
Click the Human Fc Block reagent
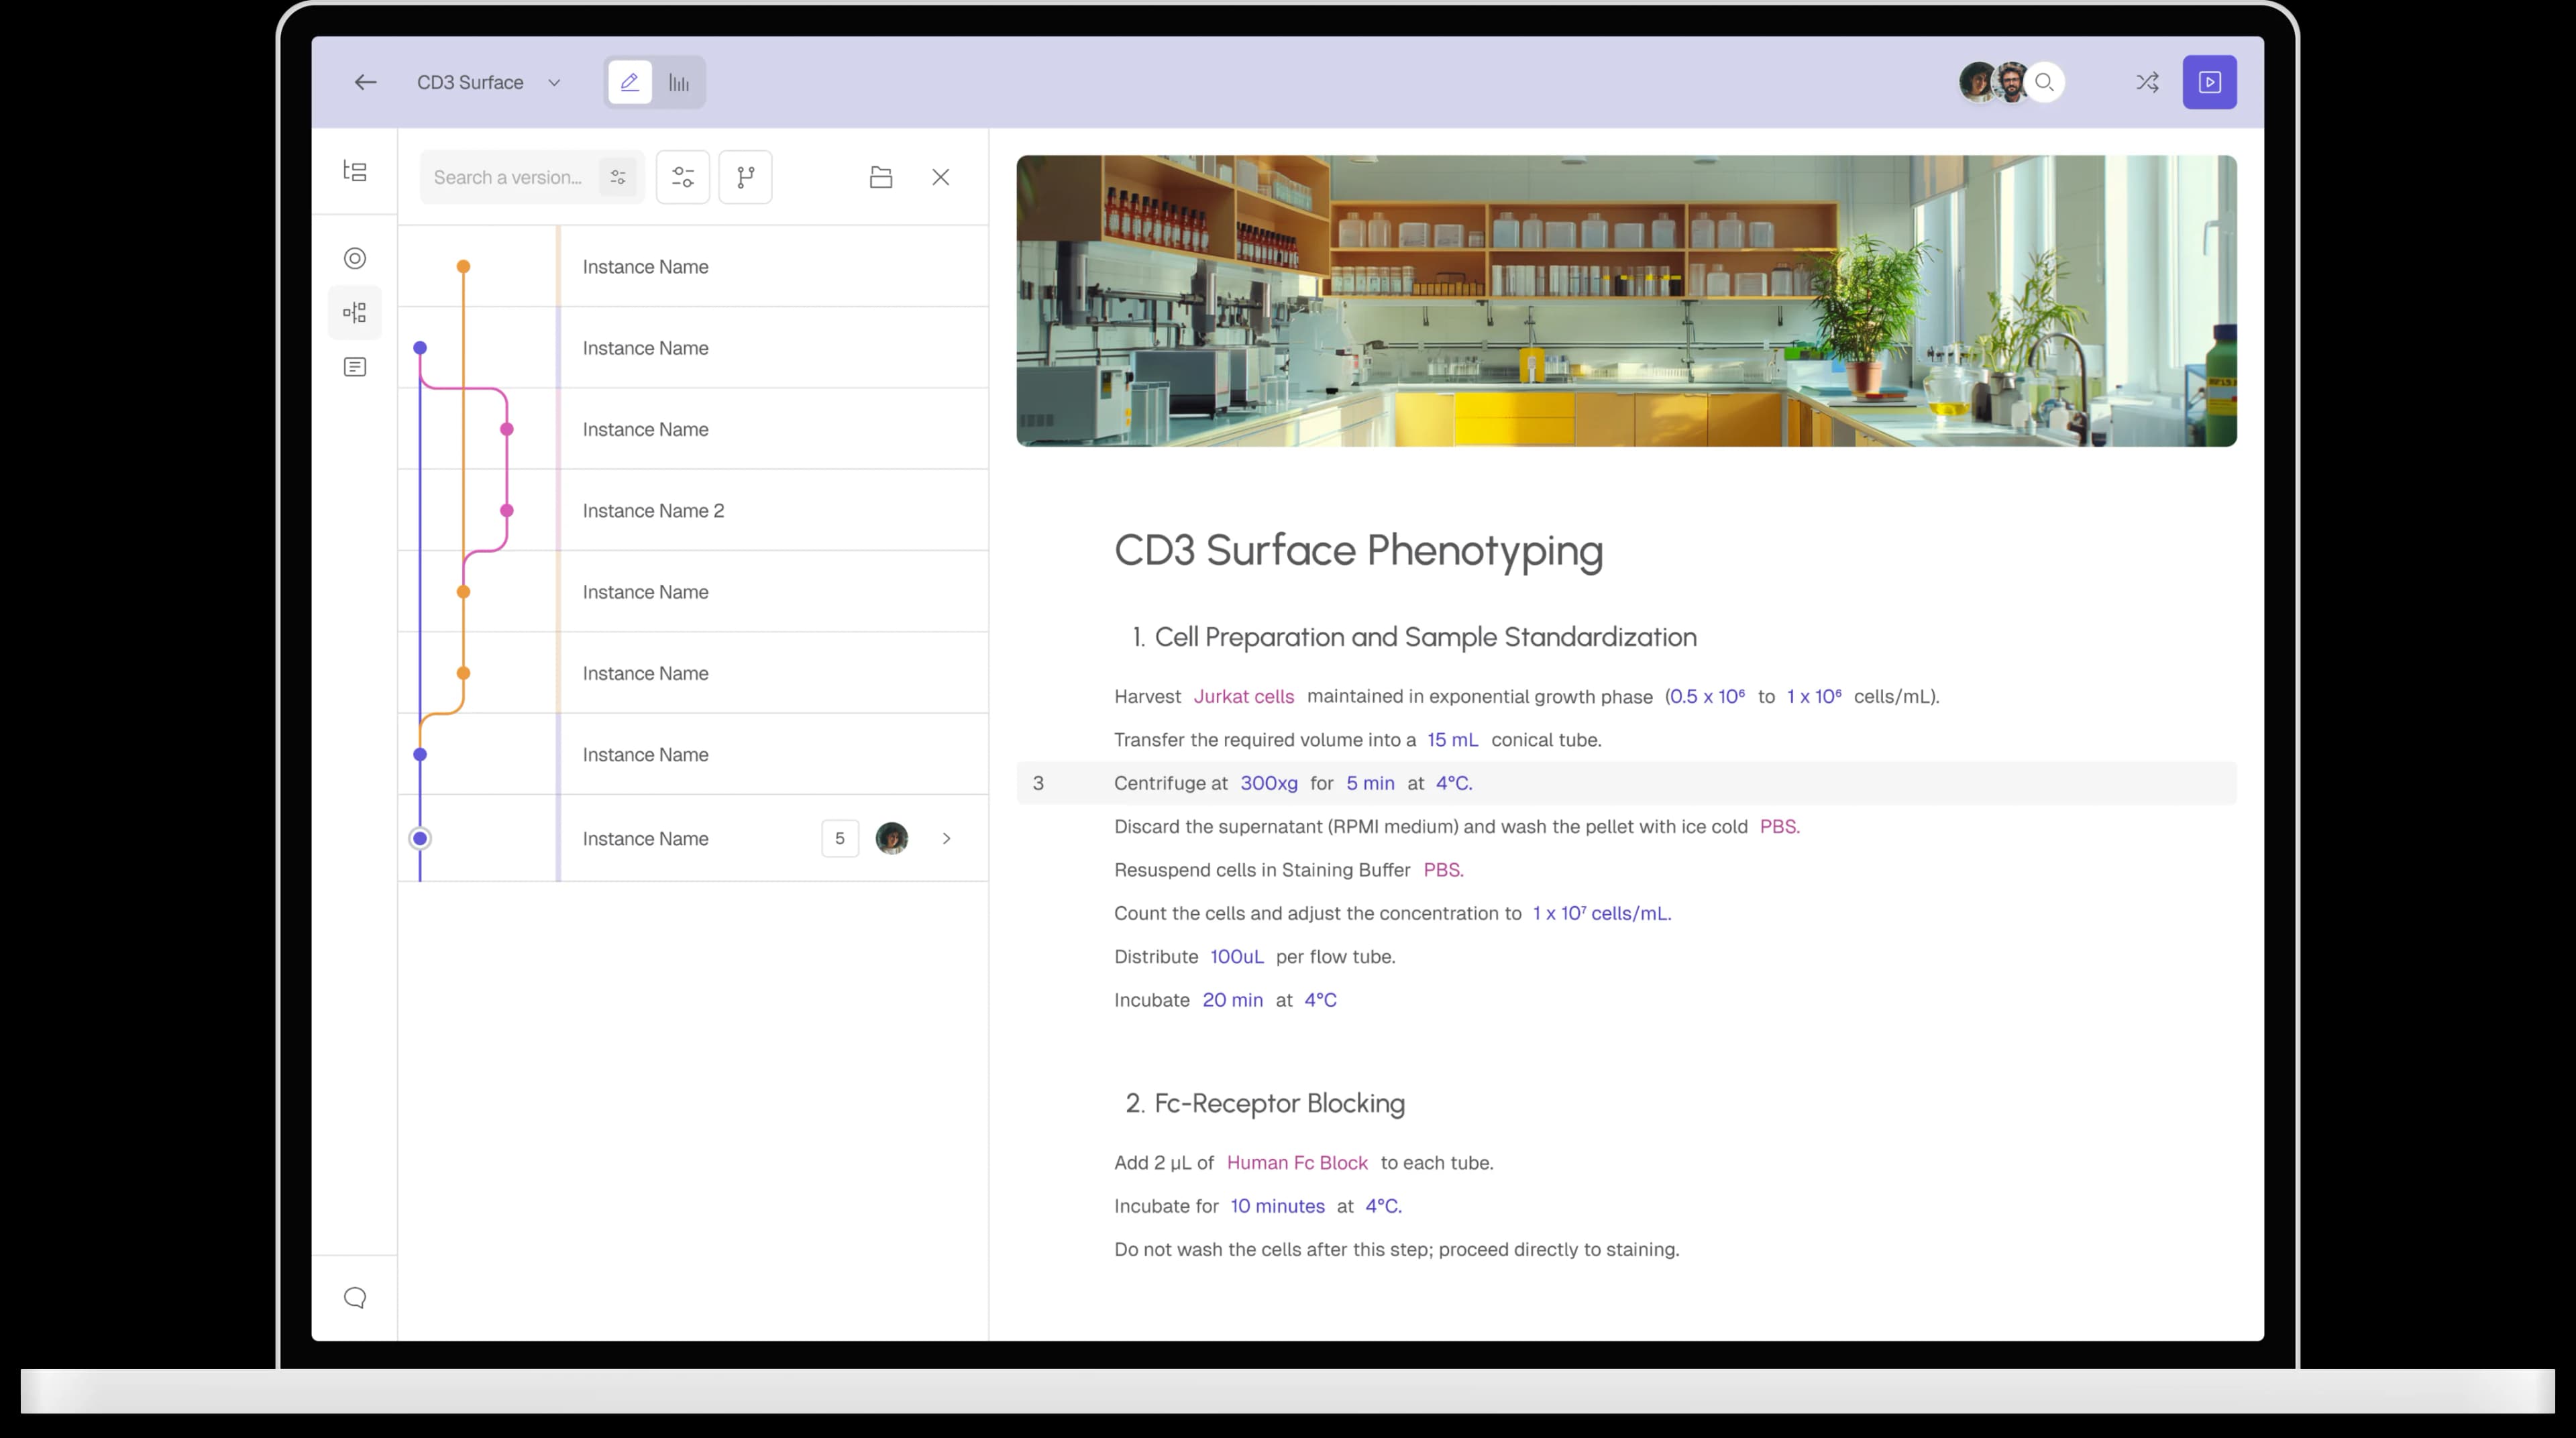point(1297,1162)
